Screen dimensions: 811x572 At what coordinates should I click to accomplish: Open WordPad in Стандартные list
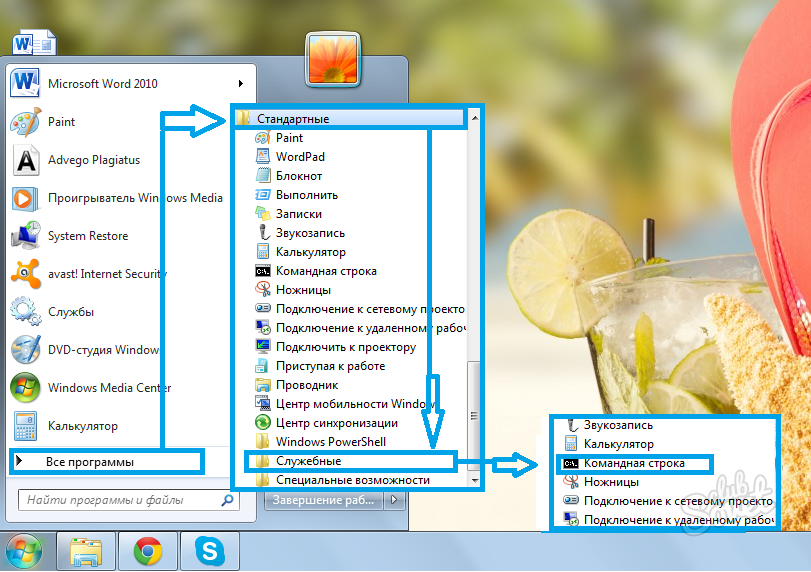point(300,157)
